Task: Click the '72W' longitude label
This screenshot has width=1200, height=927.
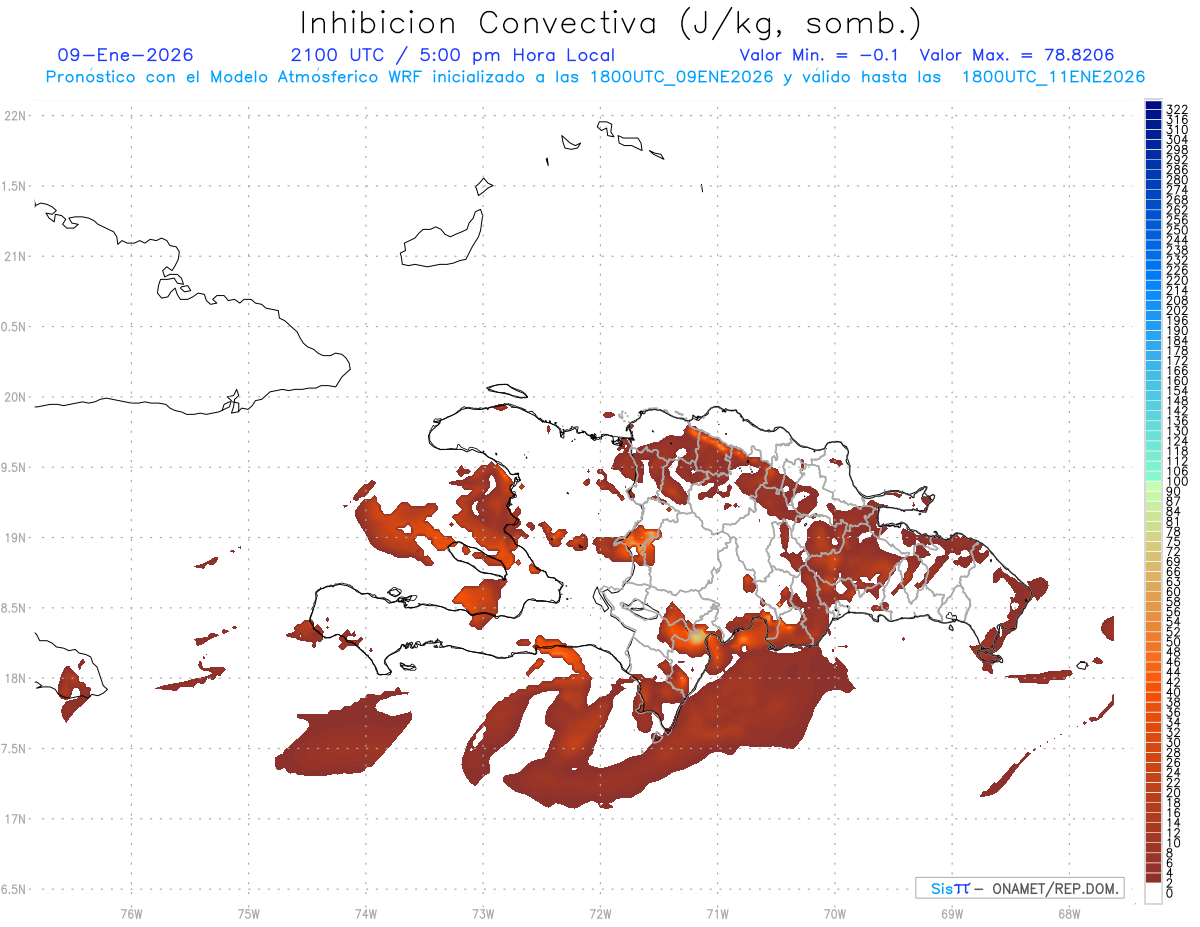Action: 600,913
